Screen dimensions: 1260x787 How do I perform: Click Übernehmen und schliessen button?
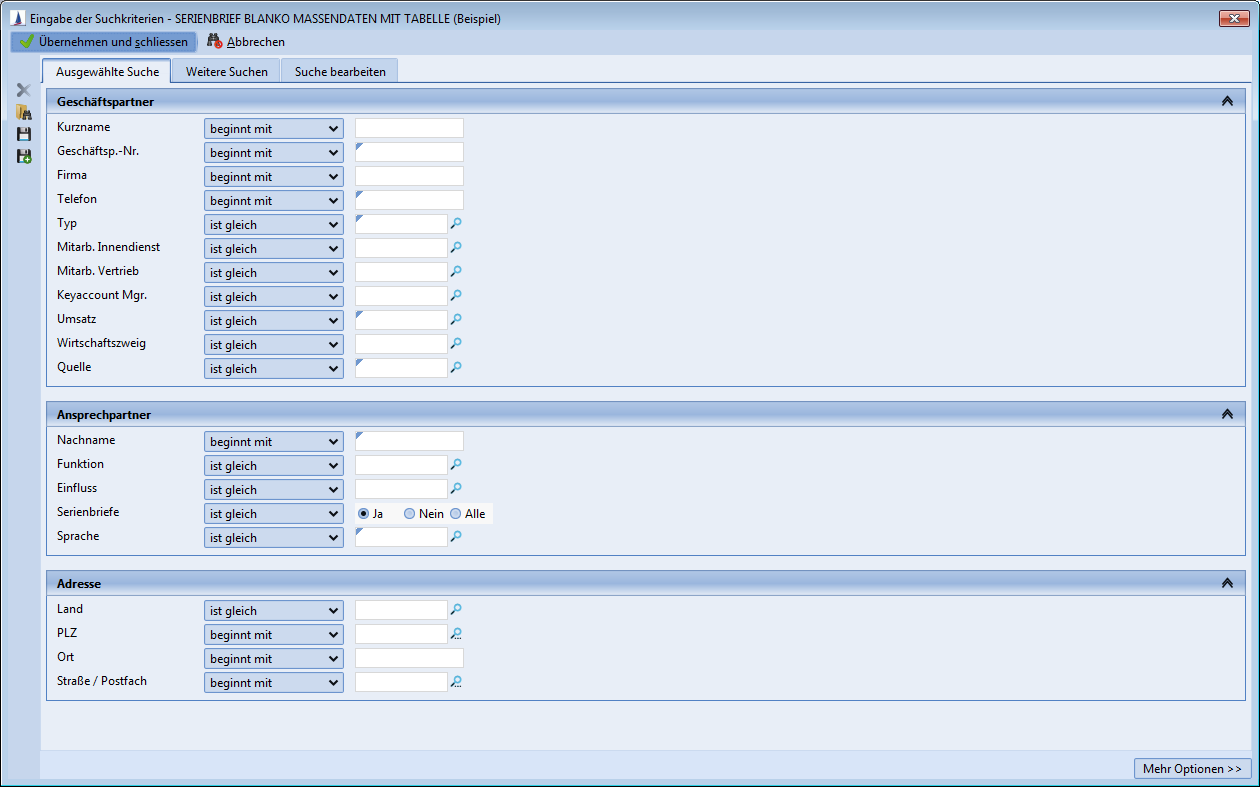click(103, 42)
